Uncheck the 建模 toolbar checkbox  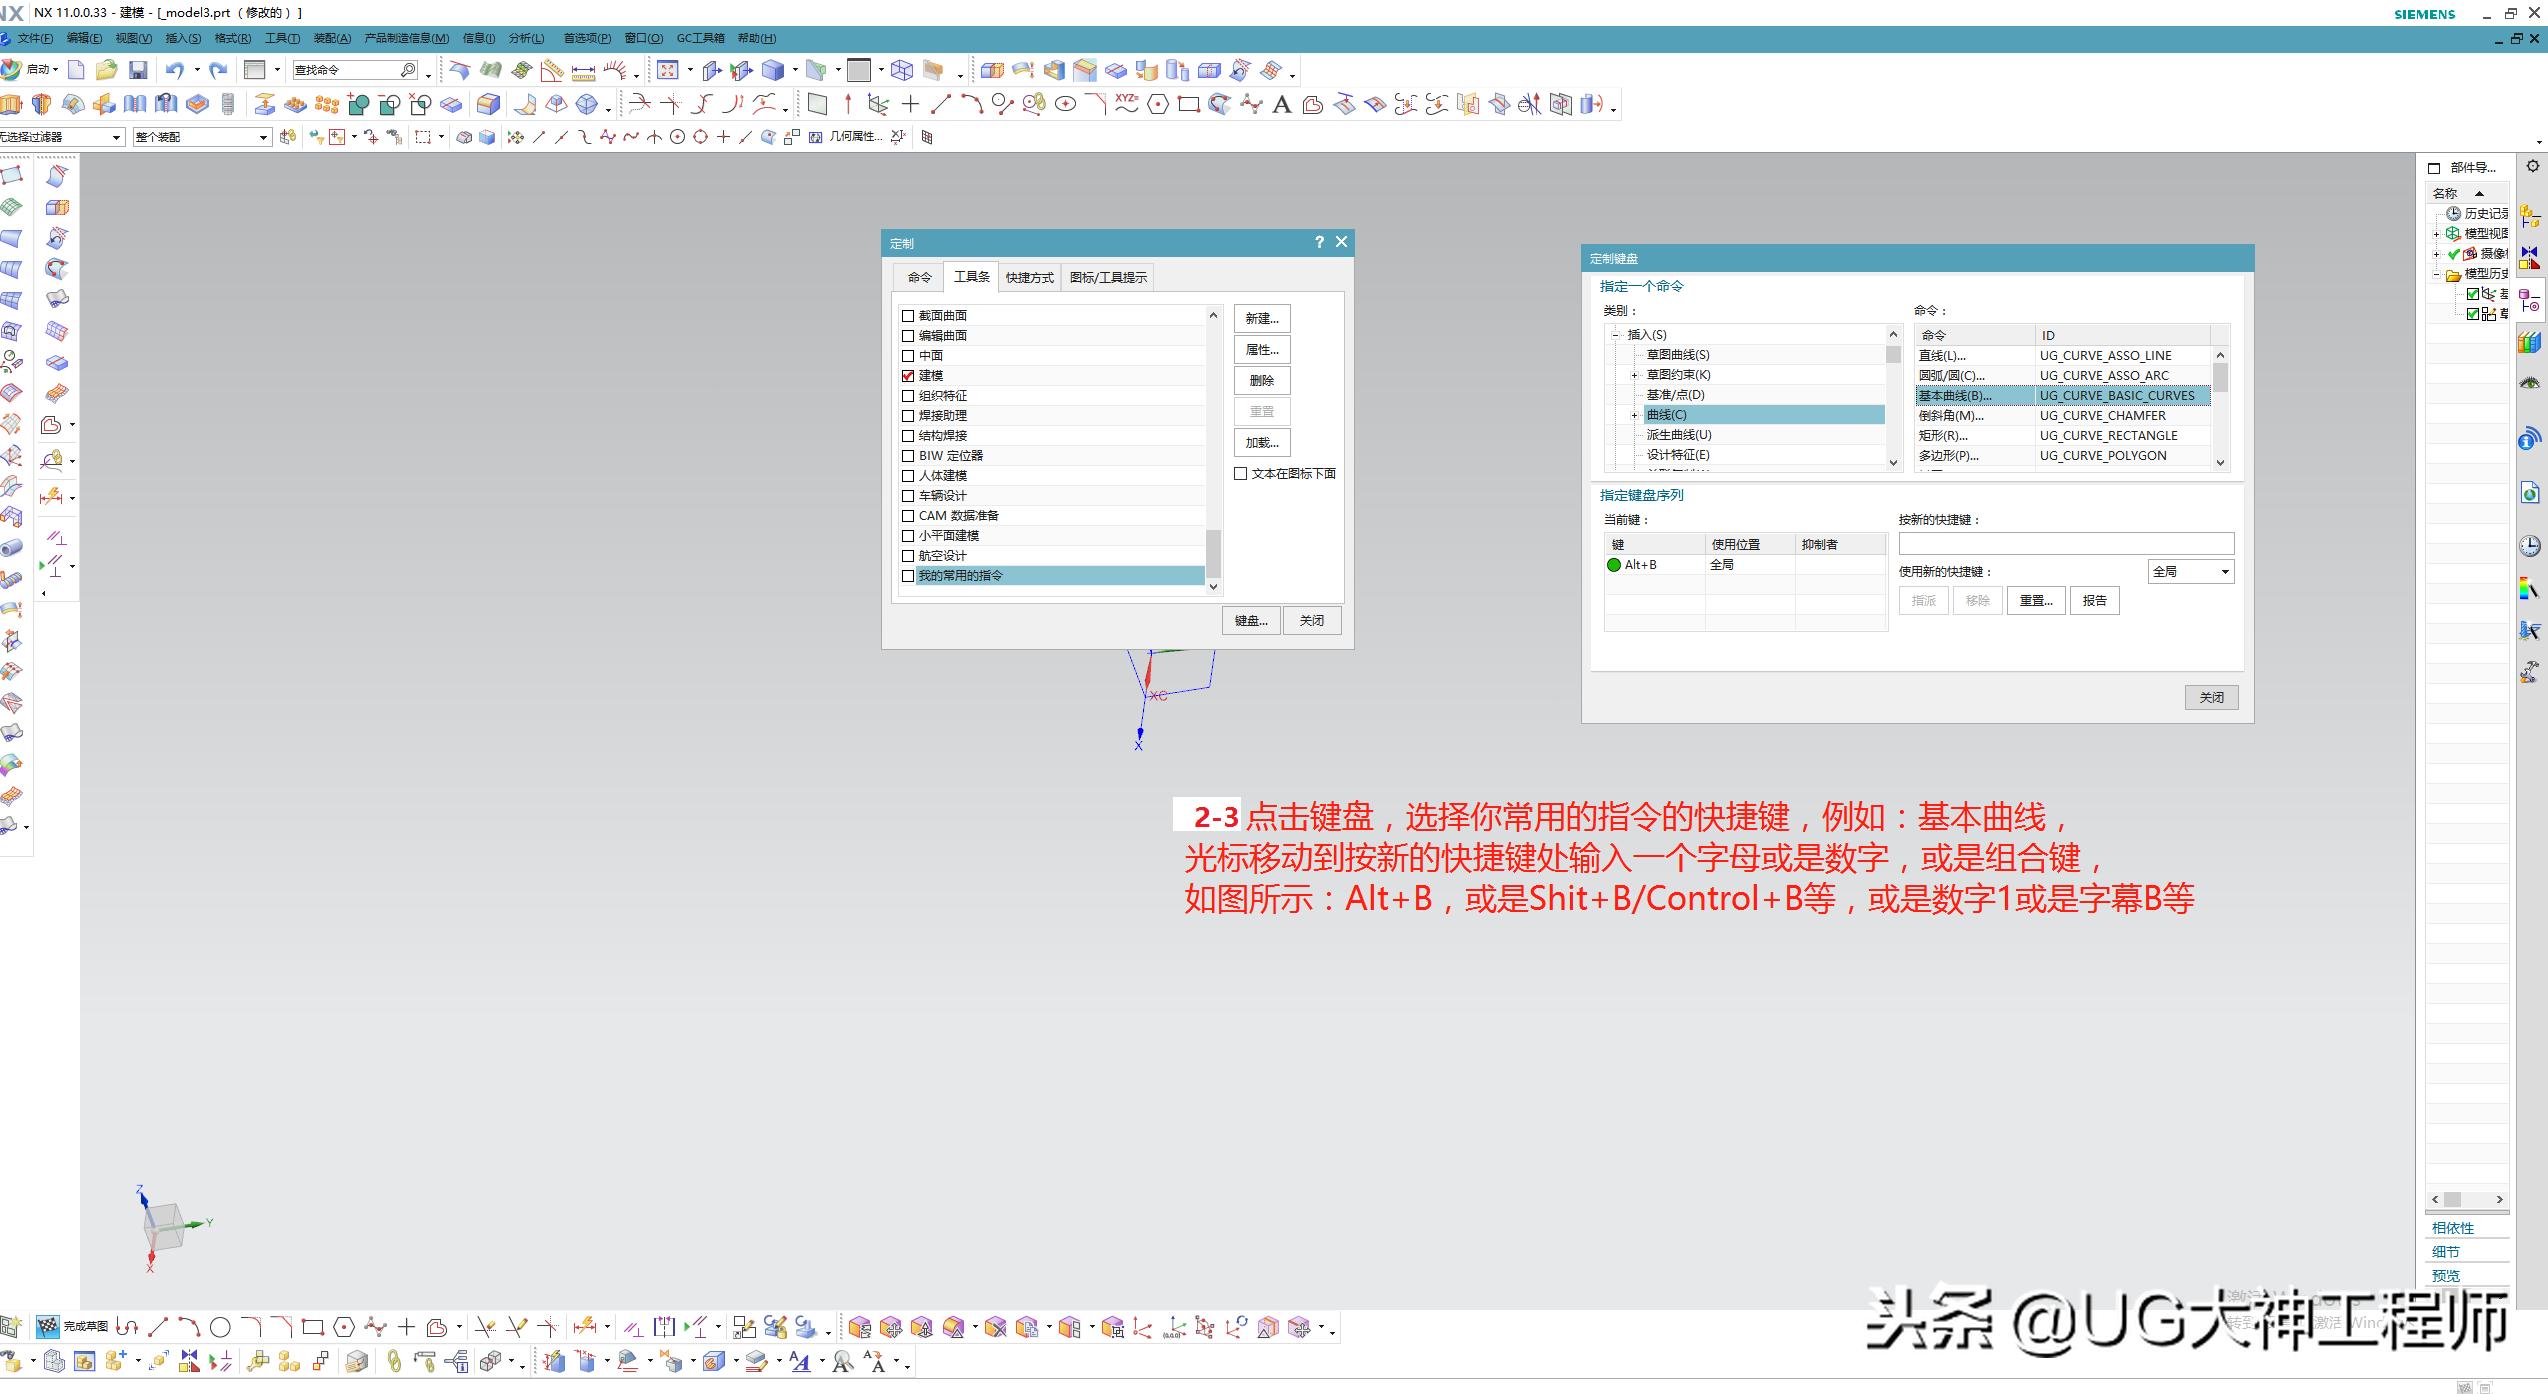(908, 375)
